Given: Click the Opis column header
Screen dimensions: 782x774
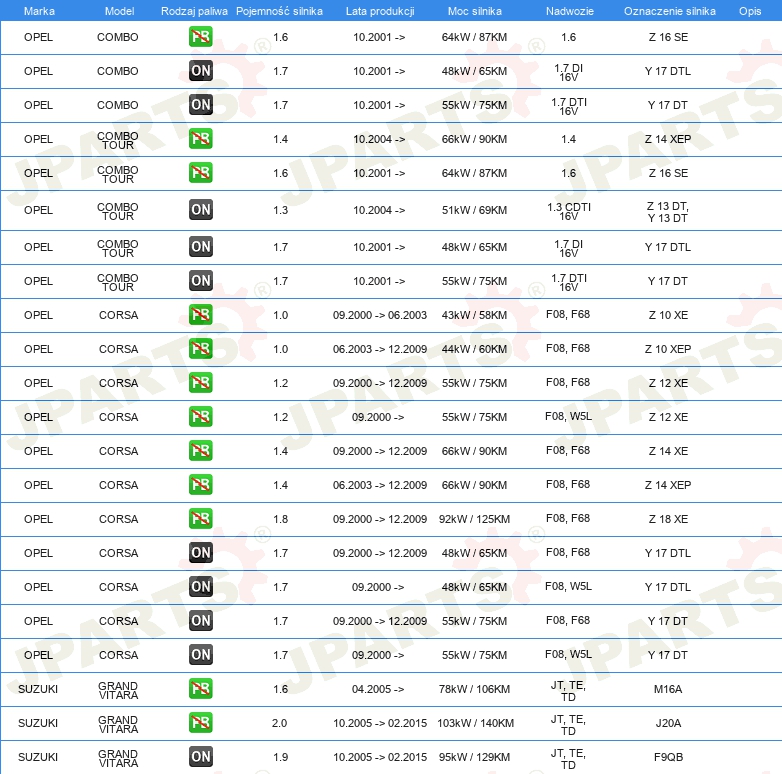Looking at the screenshot, I should [750, 11].
